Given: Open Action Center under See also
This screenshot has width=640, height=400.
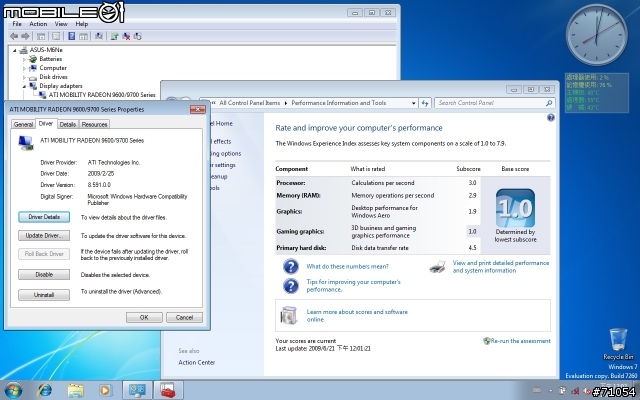Looking at the screenshot, I should point(196,362).
